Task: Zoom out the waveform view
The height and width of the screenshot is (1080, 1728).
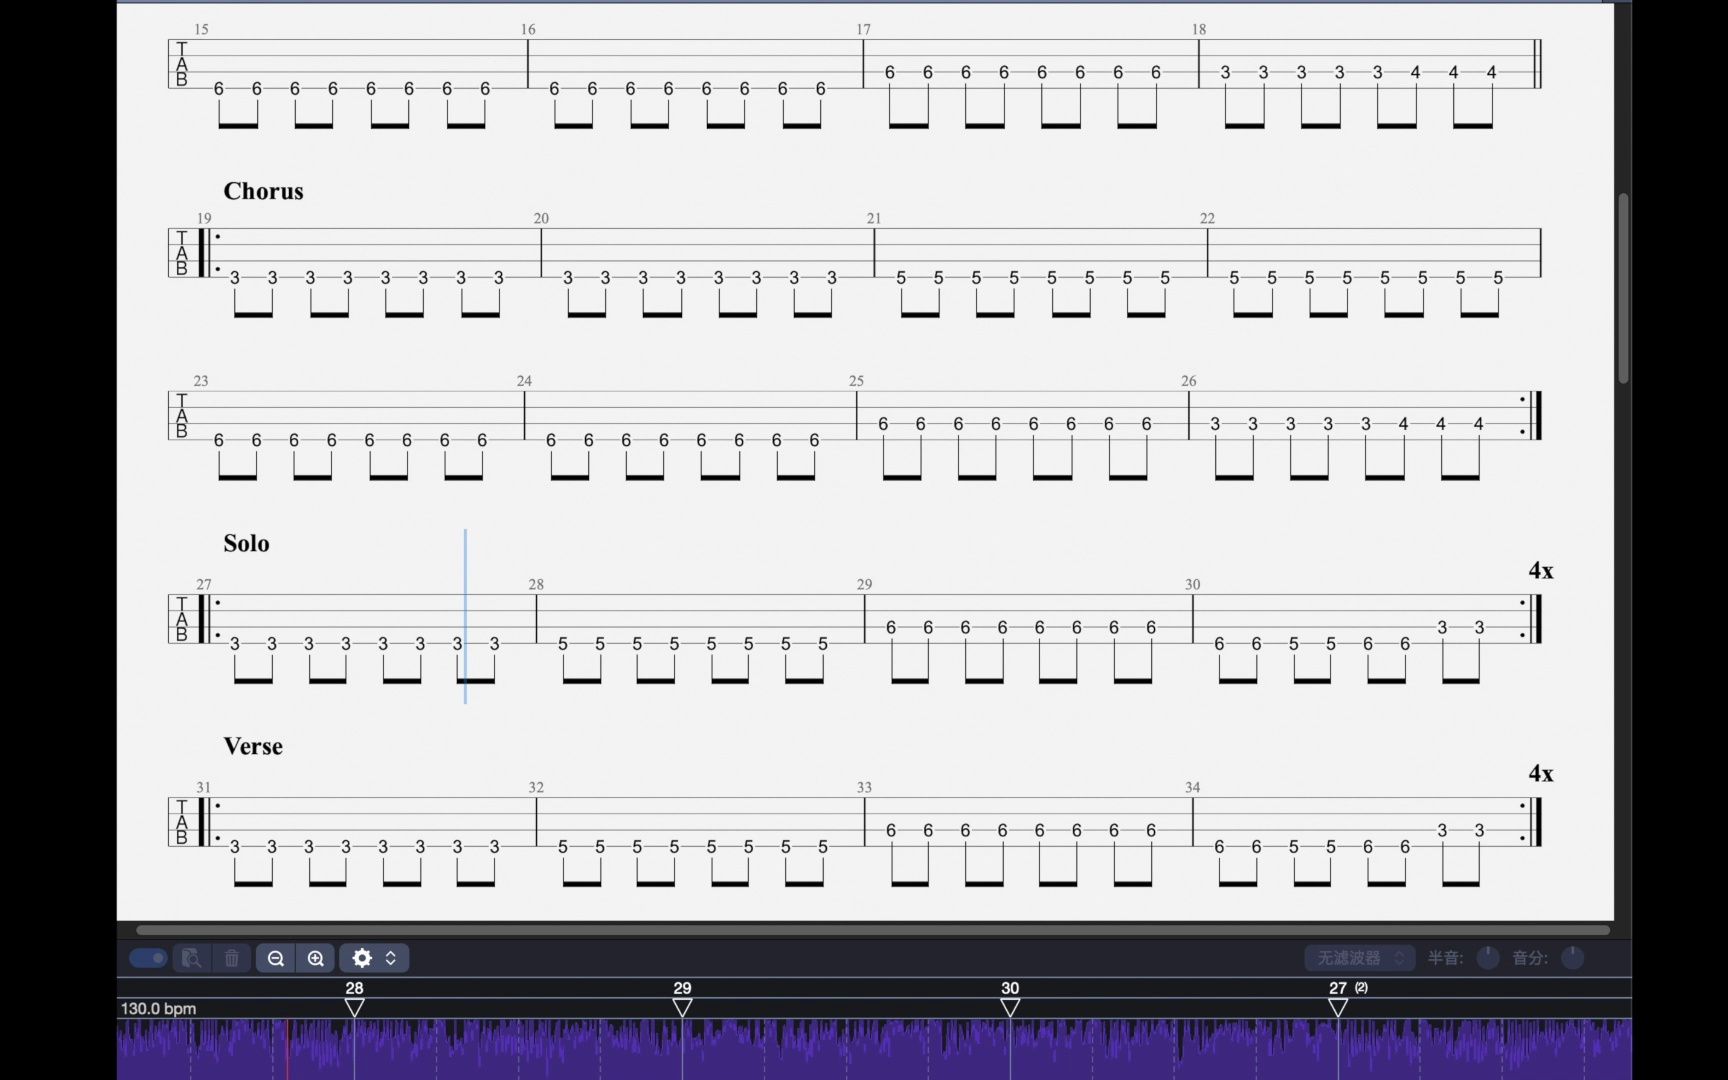Action: [x=276, y=958]
